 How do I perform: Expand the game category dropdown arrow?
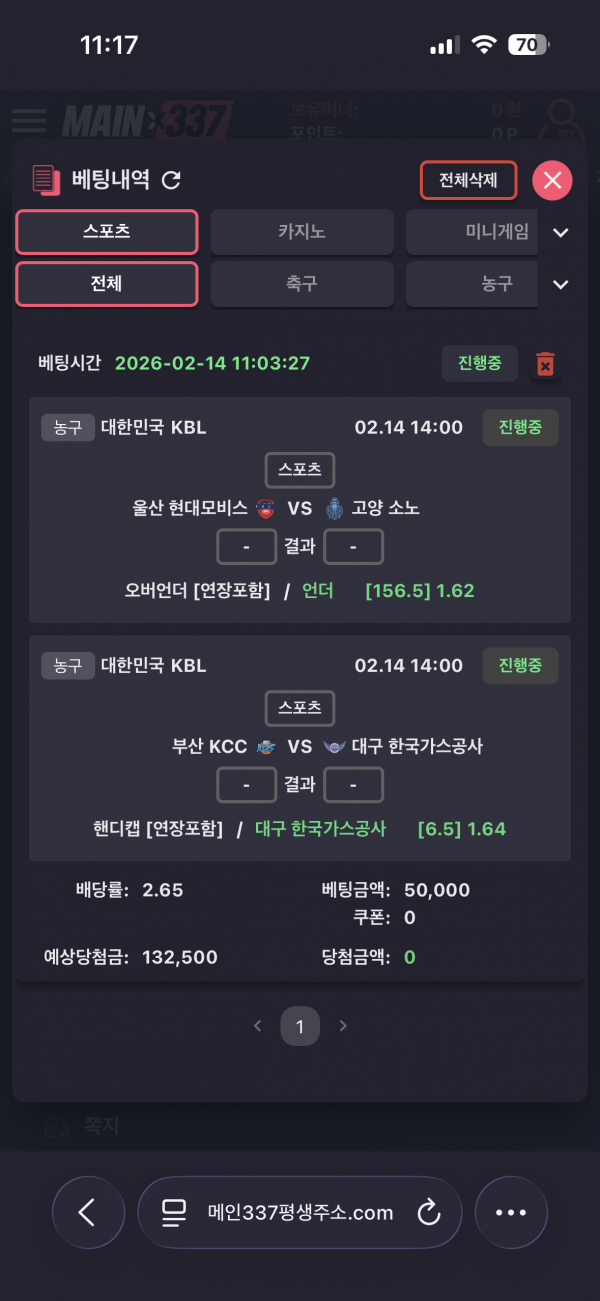point(561,233)
